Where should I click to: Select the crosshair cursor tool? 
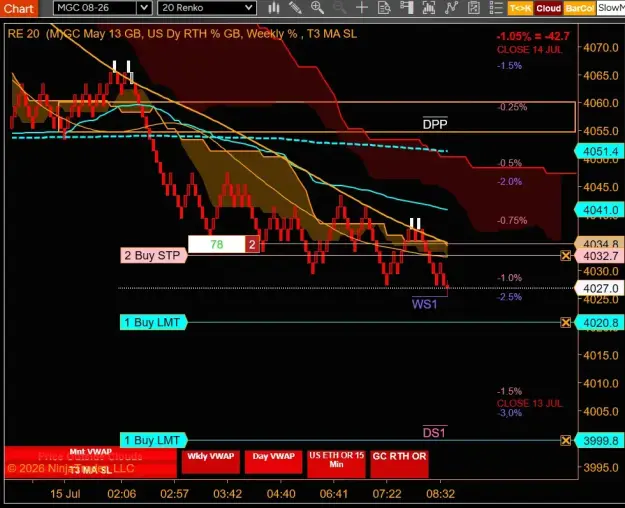(x=362, y=8)
